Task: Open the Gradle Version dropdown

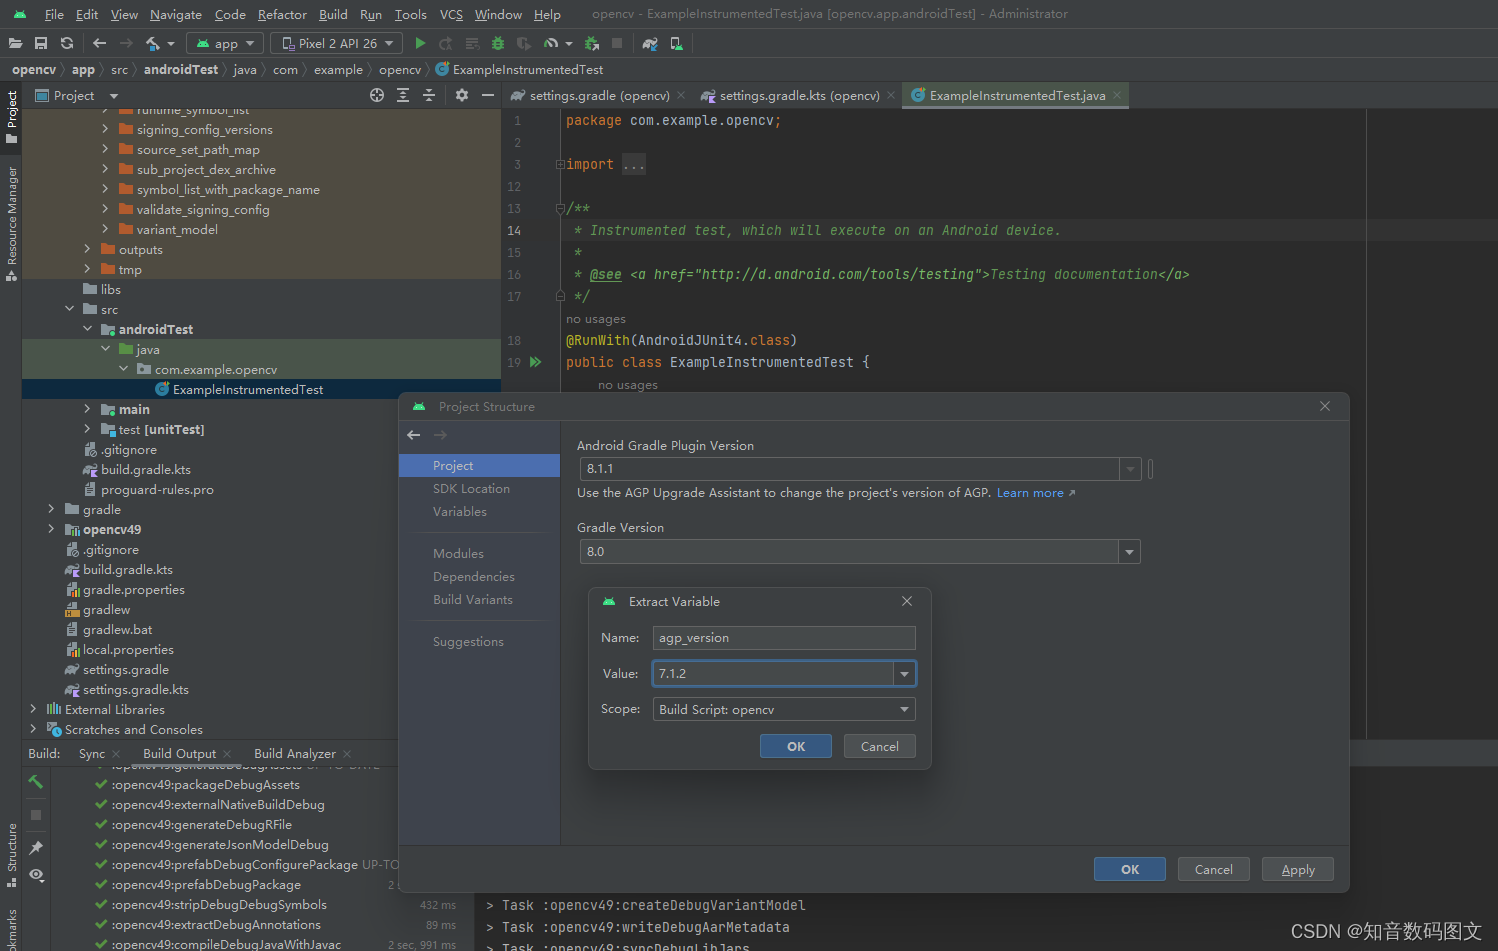Action: 1129,551
